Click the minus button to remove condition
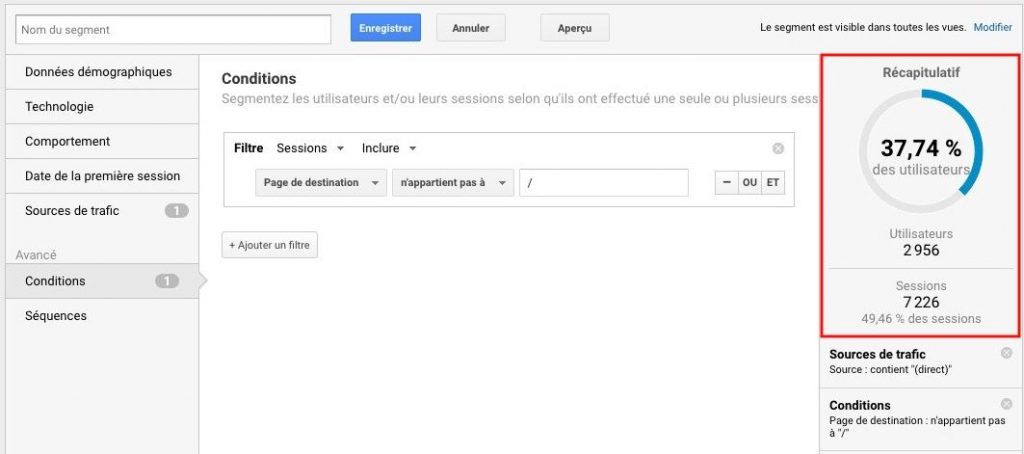The image size is (1024, 454). point(725,183)
